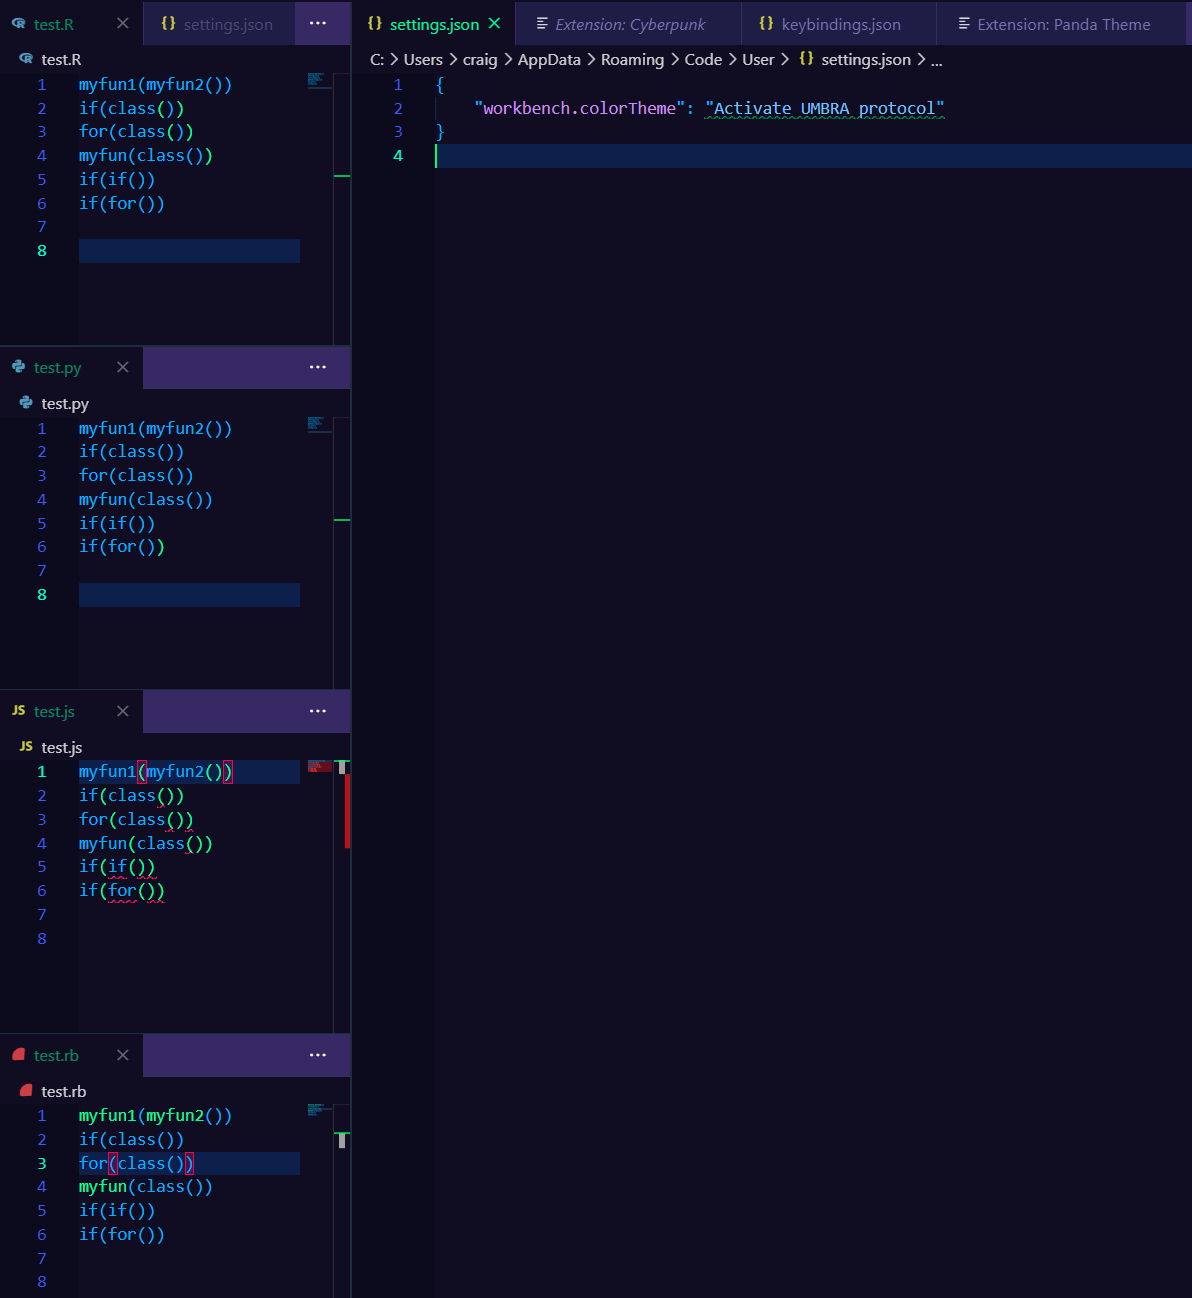
Task: Place cursor on line 4 of settings.json
Action: (x=813, y=156)
